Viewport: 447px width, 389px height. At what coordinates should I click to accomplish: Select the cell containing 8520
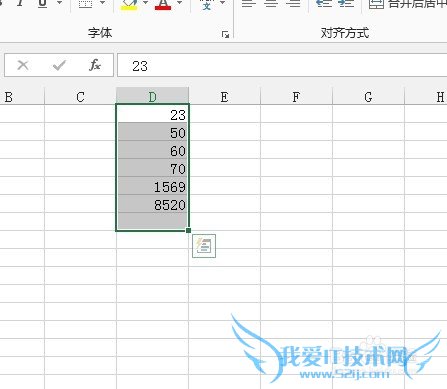coord(152,204)
